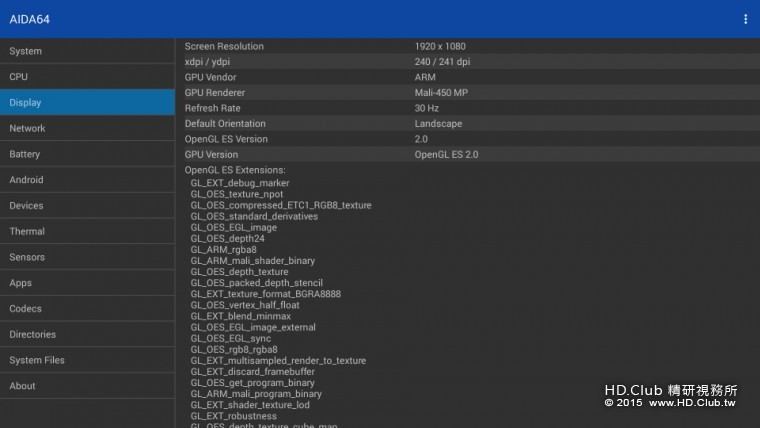Select GL_OES_rgb8_rgba8 entry
The width and height of the screenshot is (760, 428).
point(234,350)
